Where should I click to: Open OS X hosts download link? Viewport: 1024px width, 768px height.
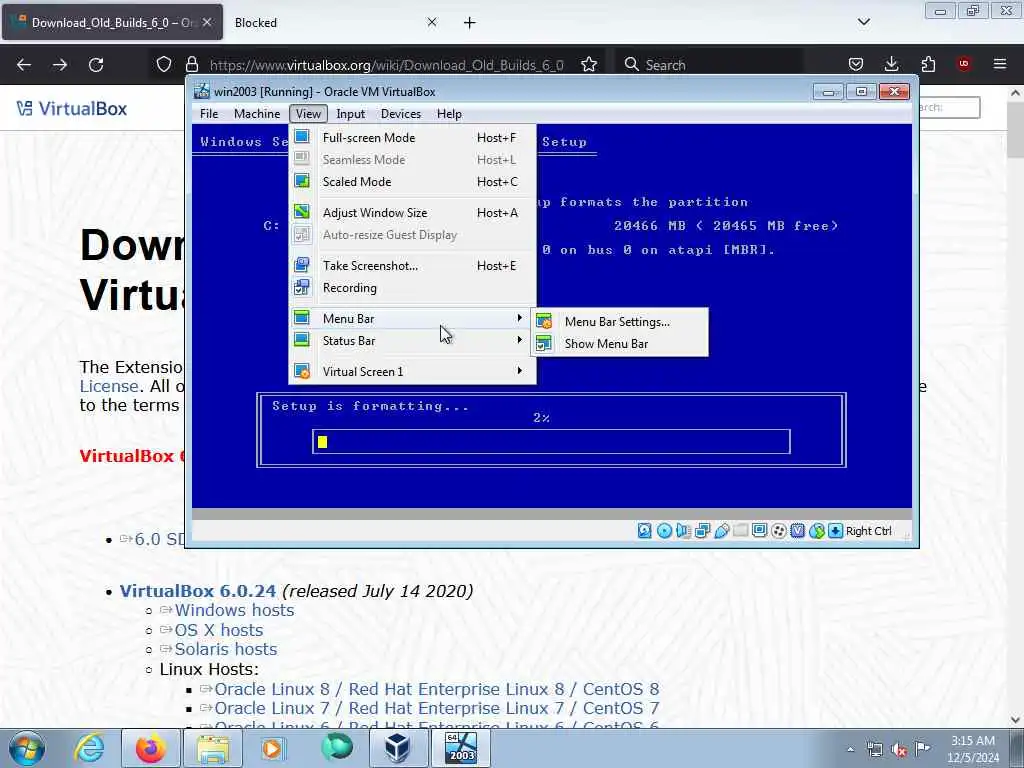click(218, 630)
